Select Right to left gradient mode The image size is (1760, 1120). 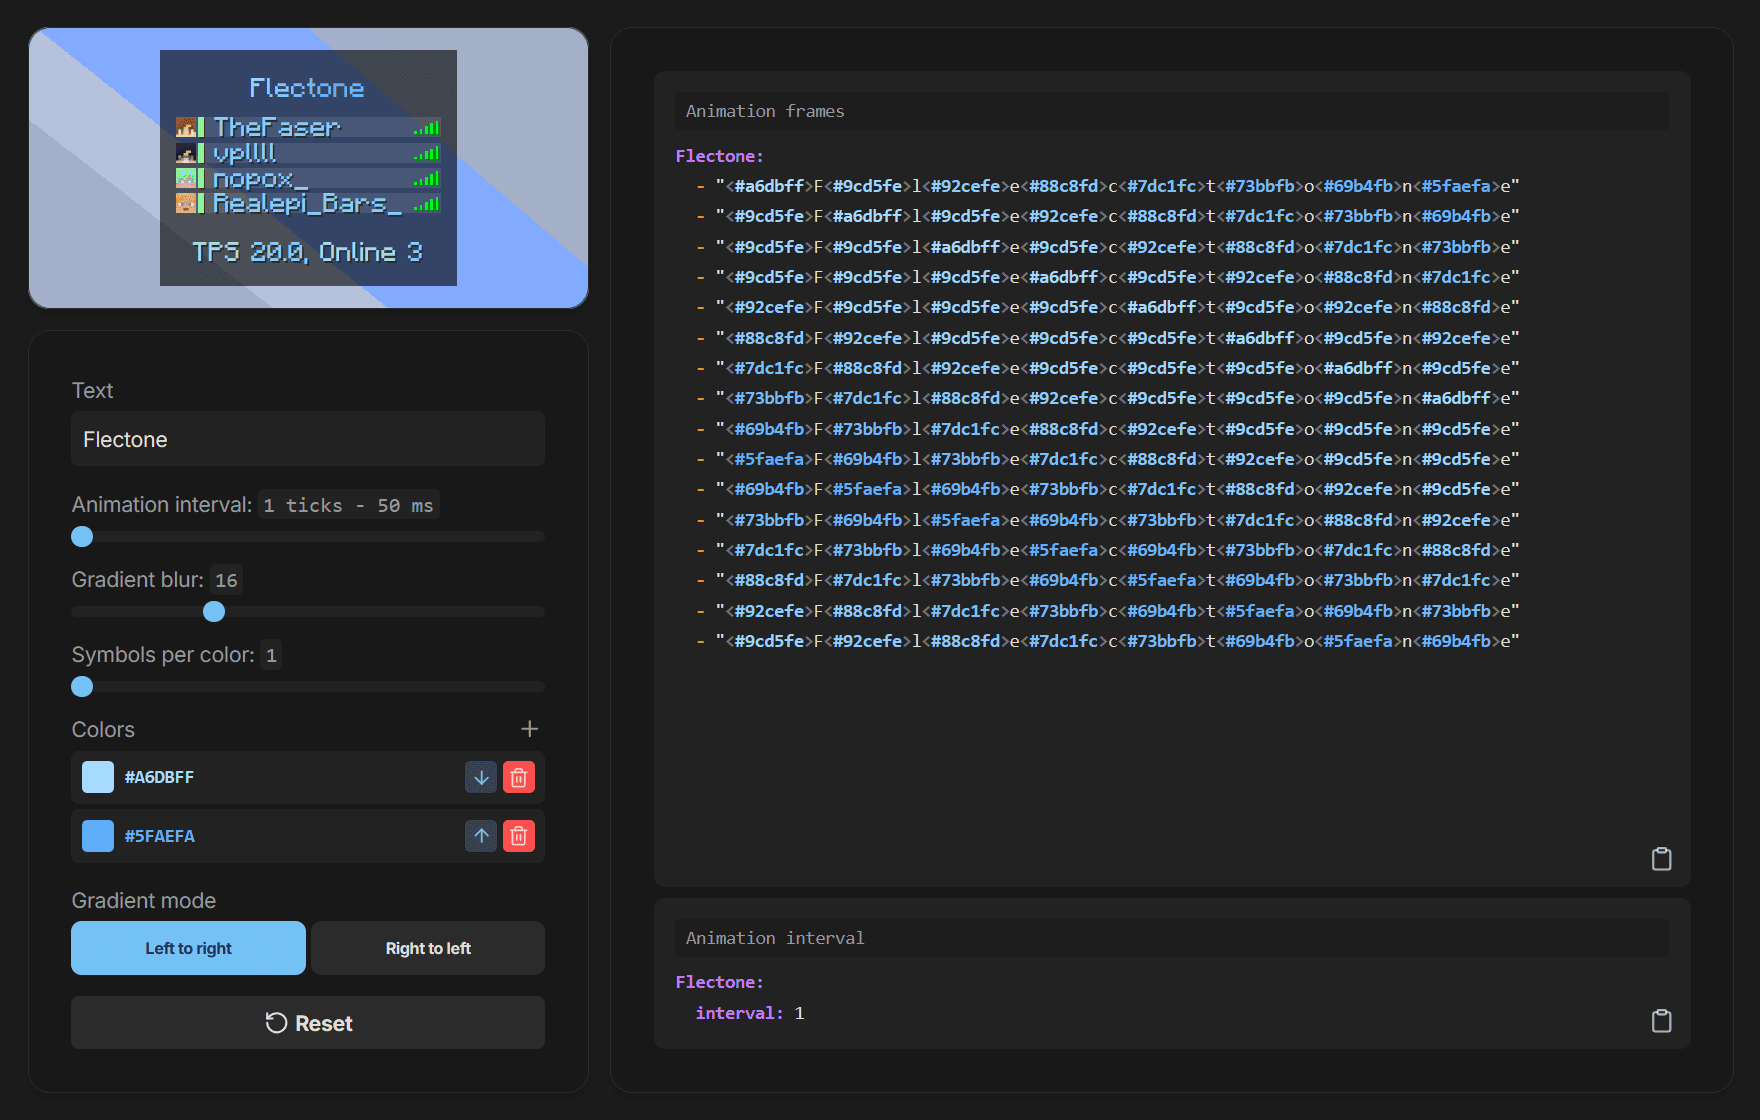click(428, 948)
